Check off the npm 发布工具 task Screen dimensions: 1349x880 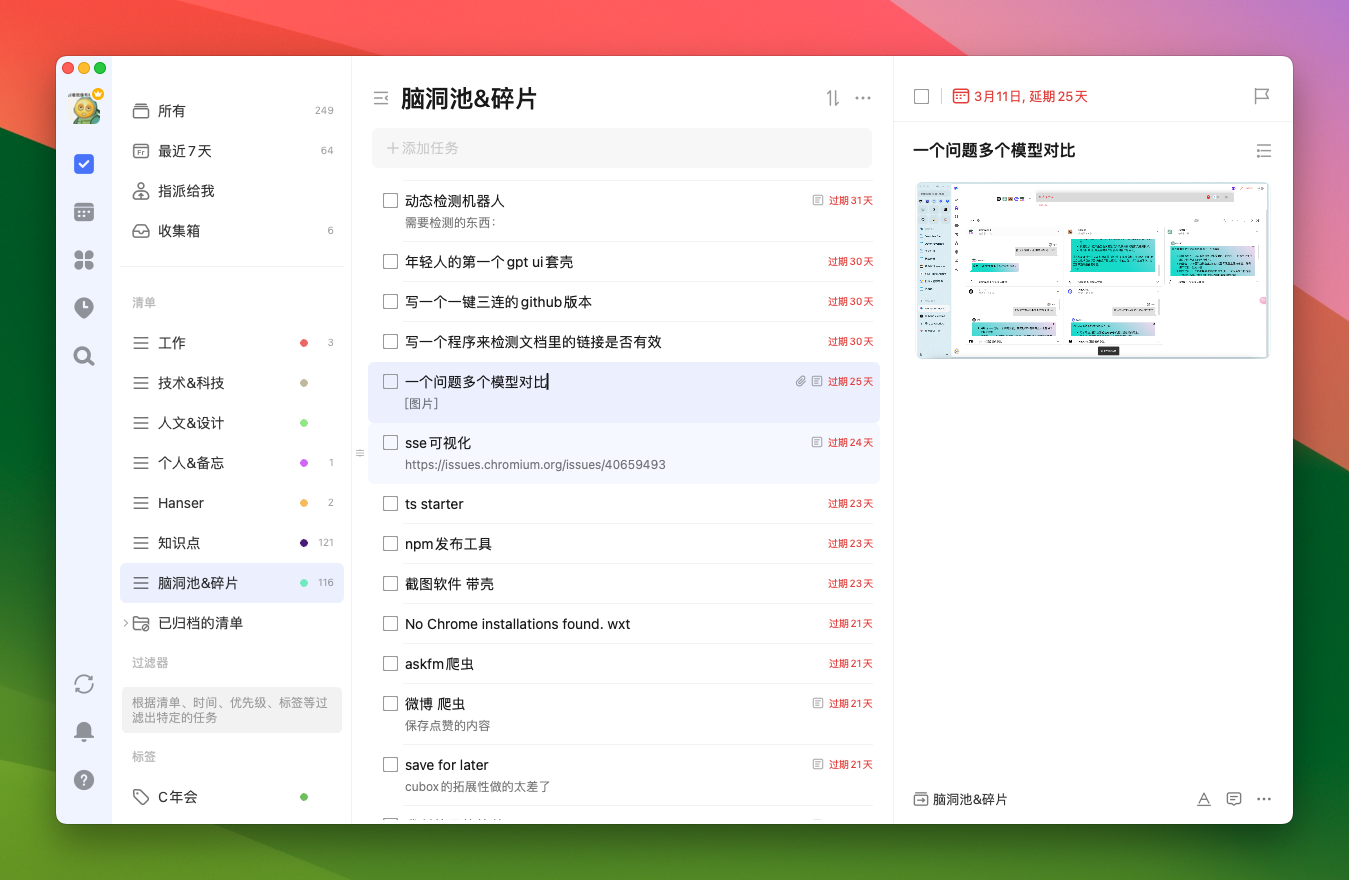(390, 544)
